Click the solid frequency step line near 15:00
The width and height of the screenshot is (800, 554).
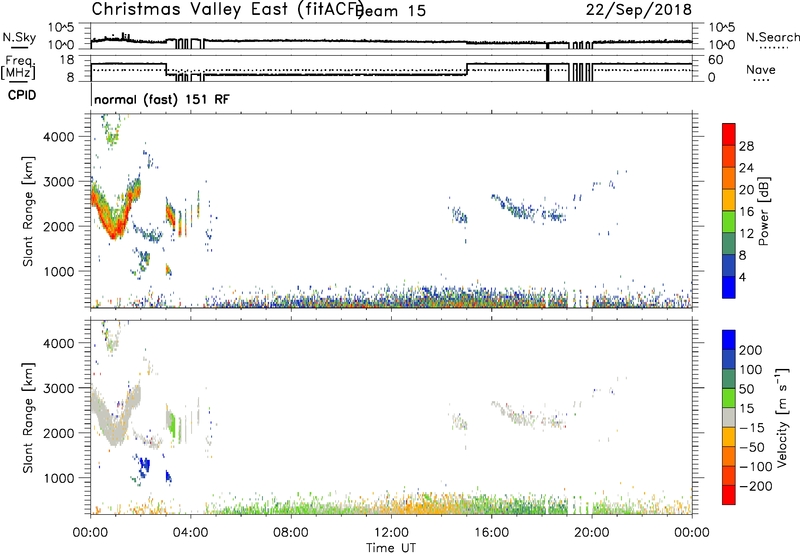[x=467, y=69]
